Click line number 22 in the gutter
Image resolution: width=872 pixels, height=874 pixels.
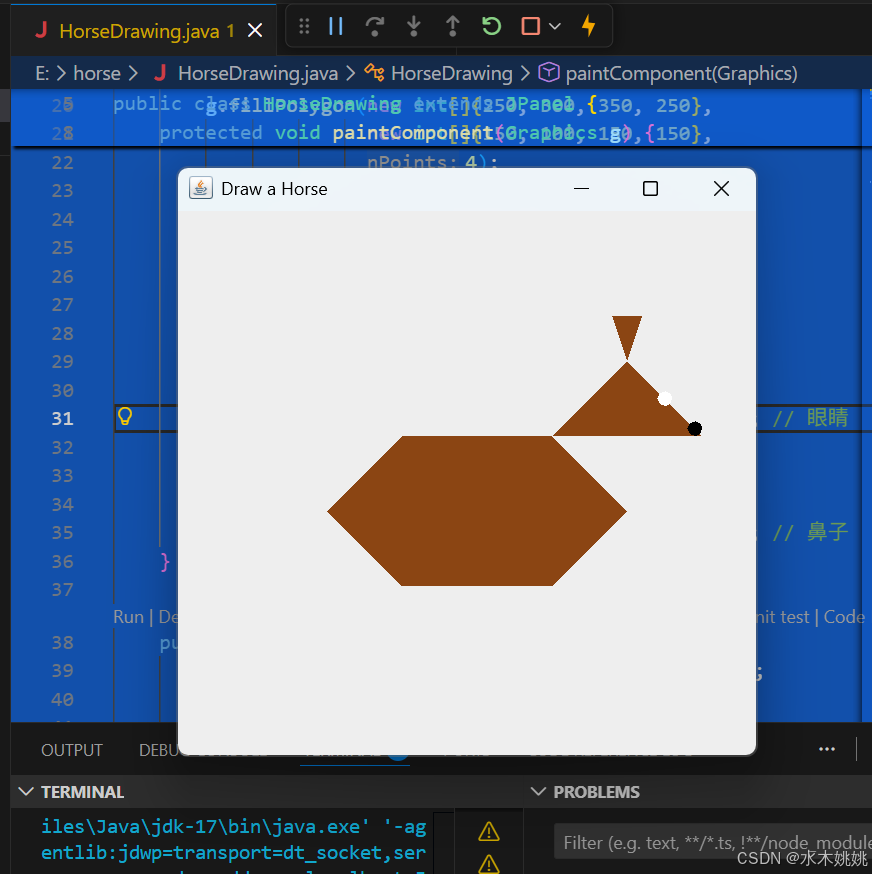pos(62,163)
